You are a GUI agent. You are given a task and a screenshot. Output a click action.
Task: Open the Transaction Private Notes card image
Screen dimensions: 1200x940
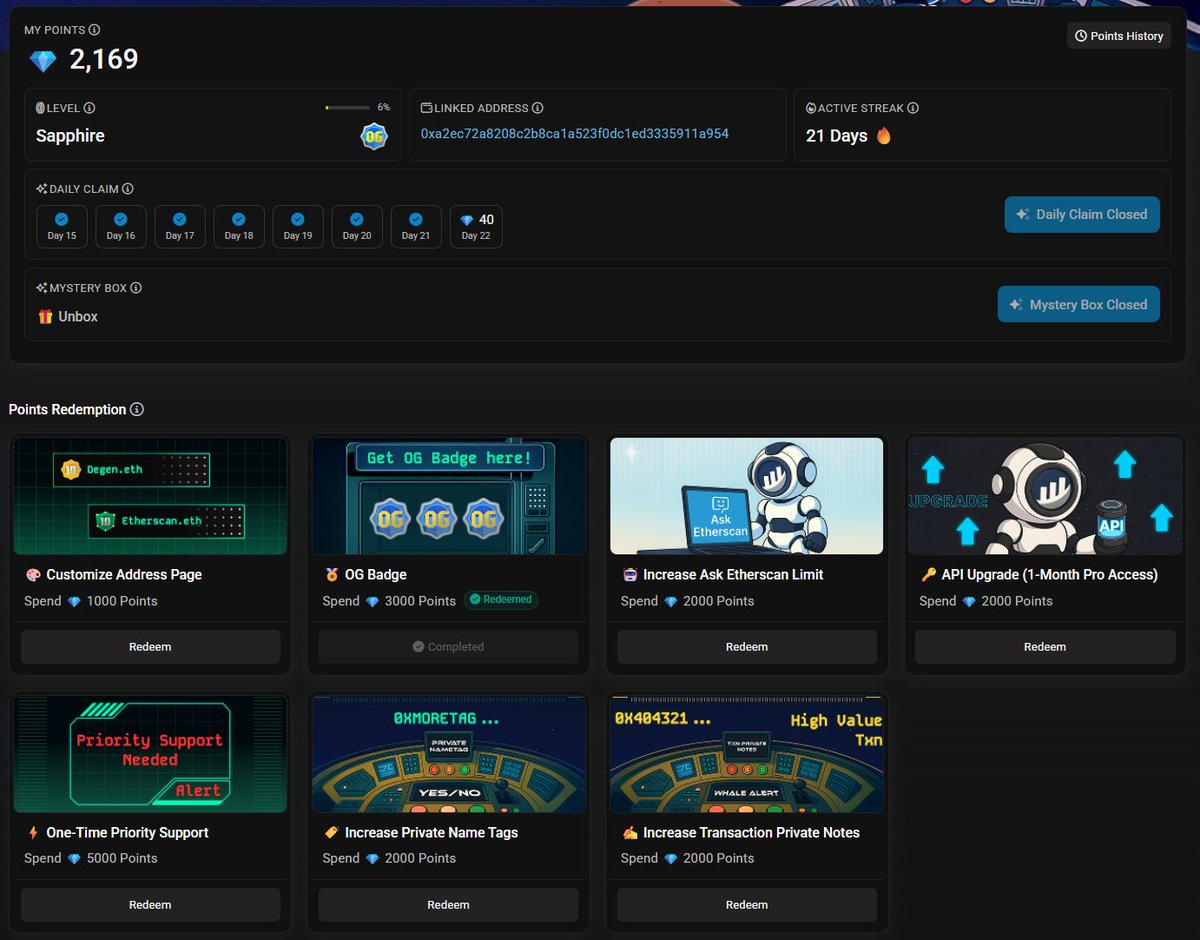(x=746, y=754)
